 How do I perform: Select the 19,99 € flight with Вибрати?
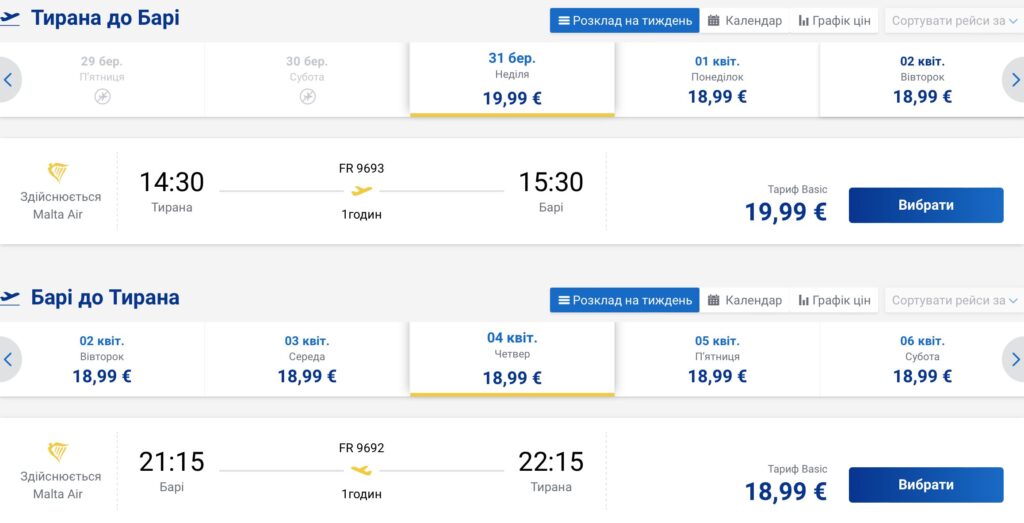point(926,205)
